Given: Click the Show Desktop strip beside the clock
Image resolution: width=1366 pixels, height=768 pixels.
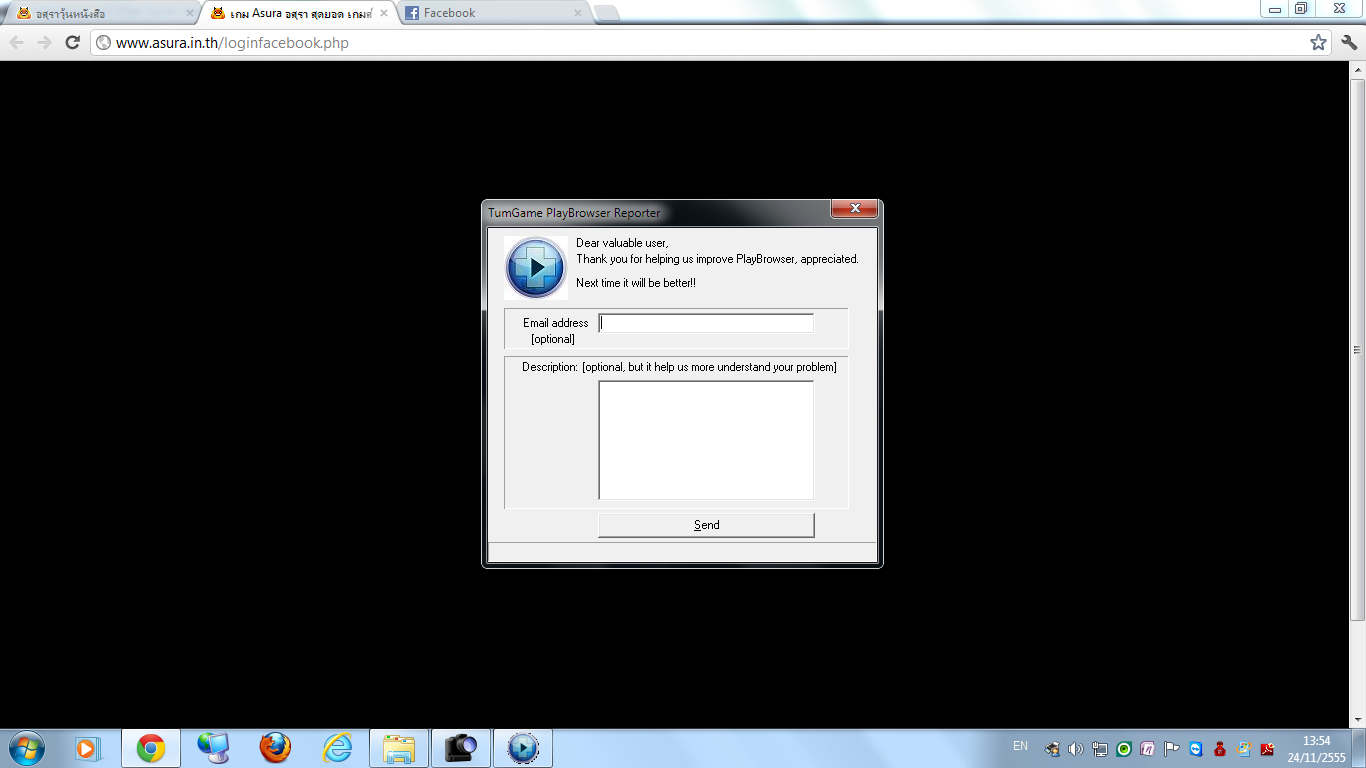Looking at the screenshot, I should tap(1359, 748).
